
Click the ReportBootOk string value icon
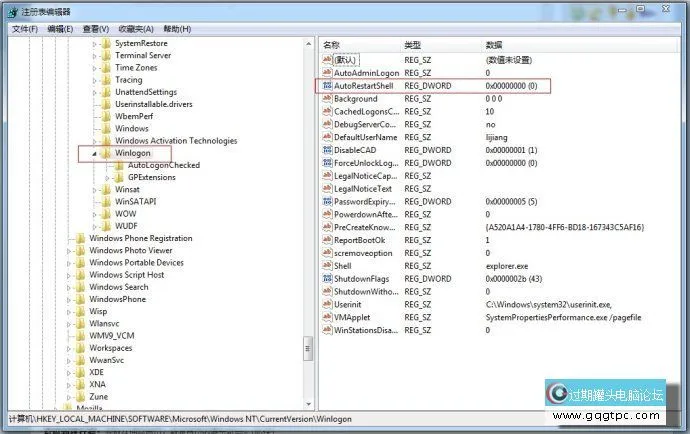(327, 240)
